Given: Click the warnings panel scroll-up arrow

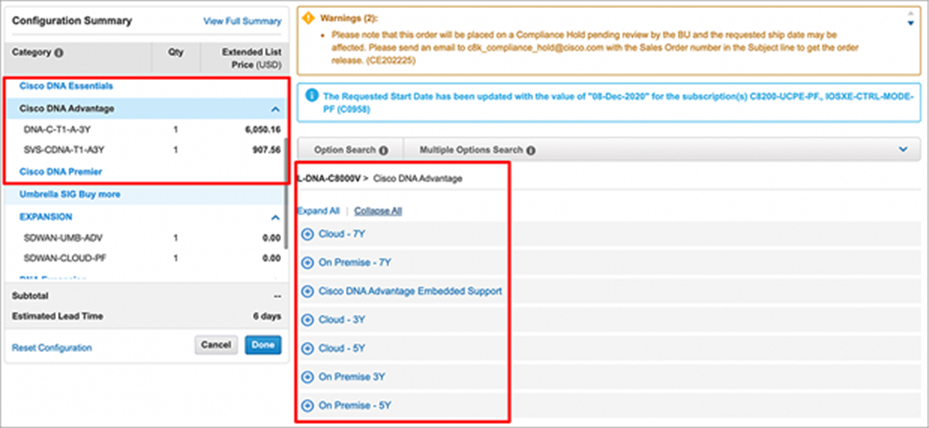Looking at the screenshot, I should click(x=911, y=12).
